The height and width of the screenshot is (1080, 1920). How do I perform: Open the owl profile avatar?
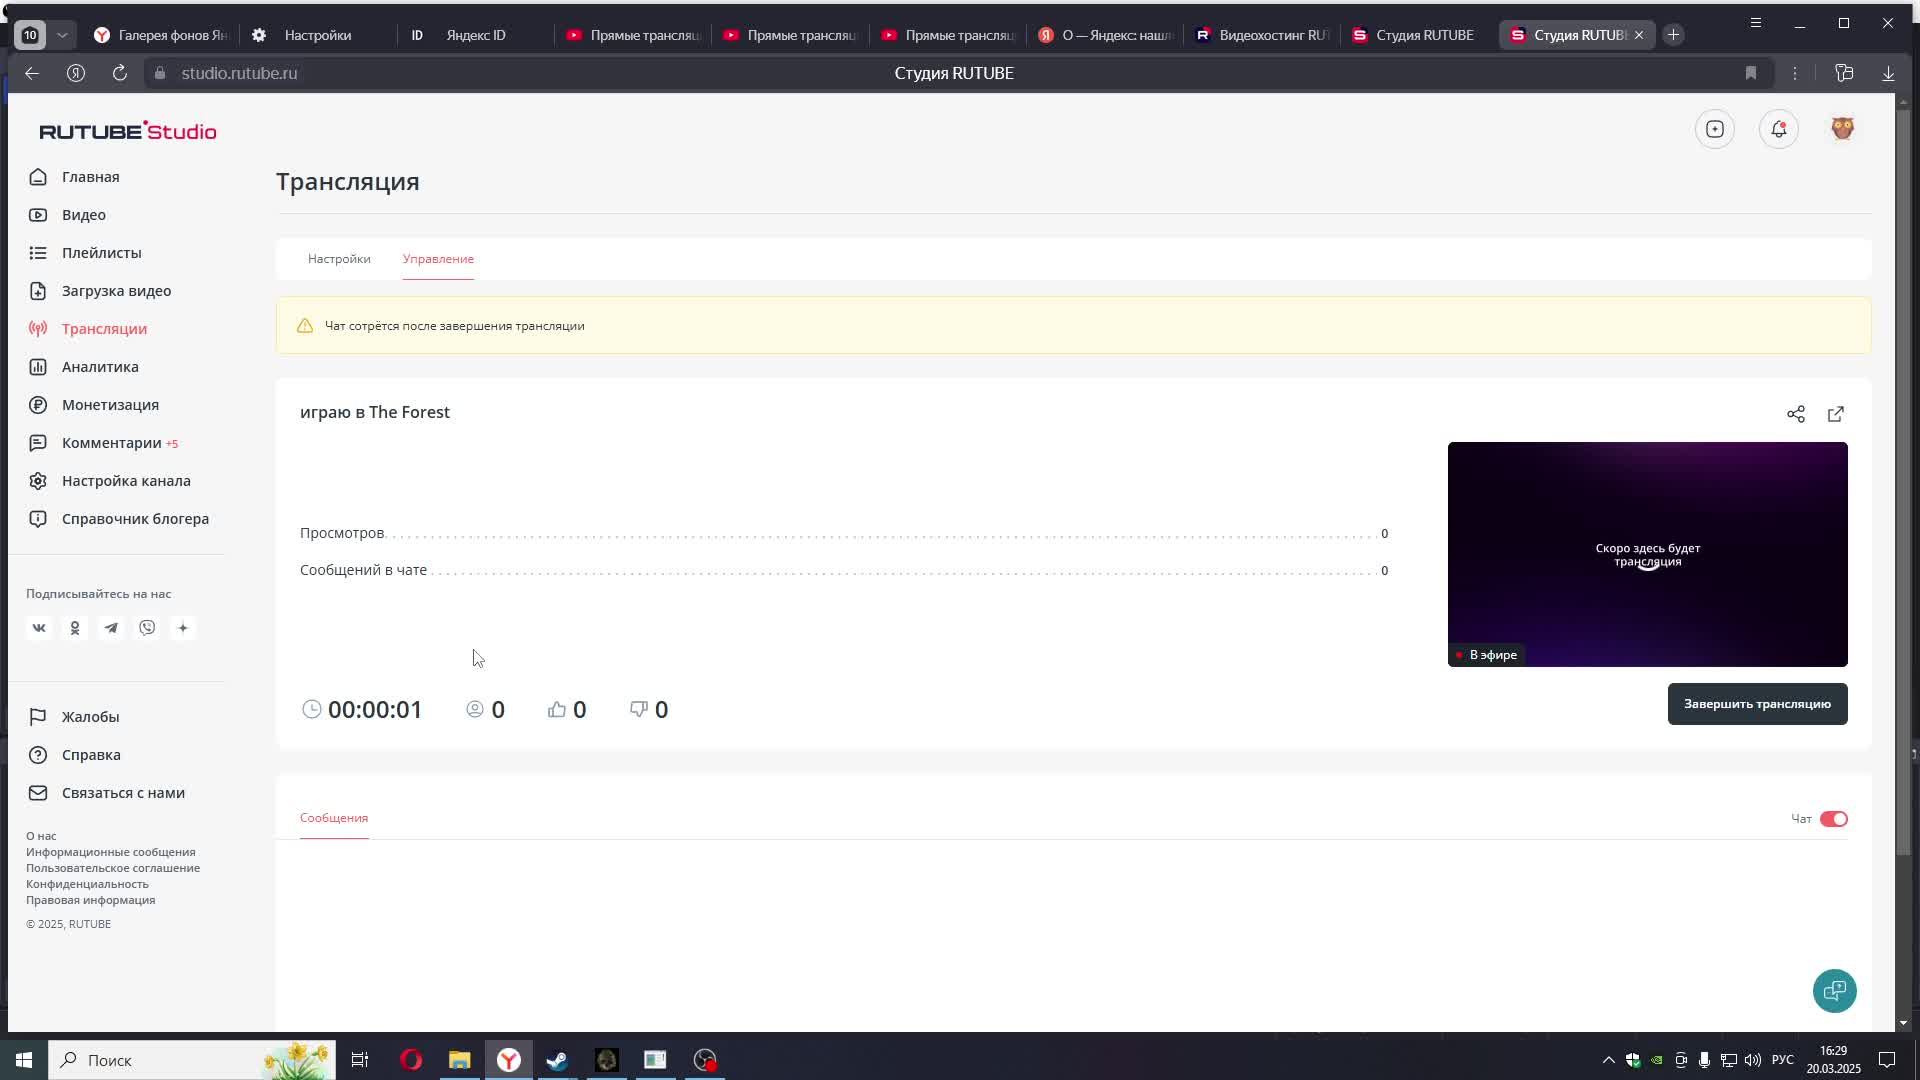tap(1842, 129)
